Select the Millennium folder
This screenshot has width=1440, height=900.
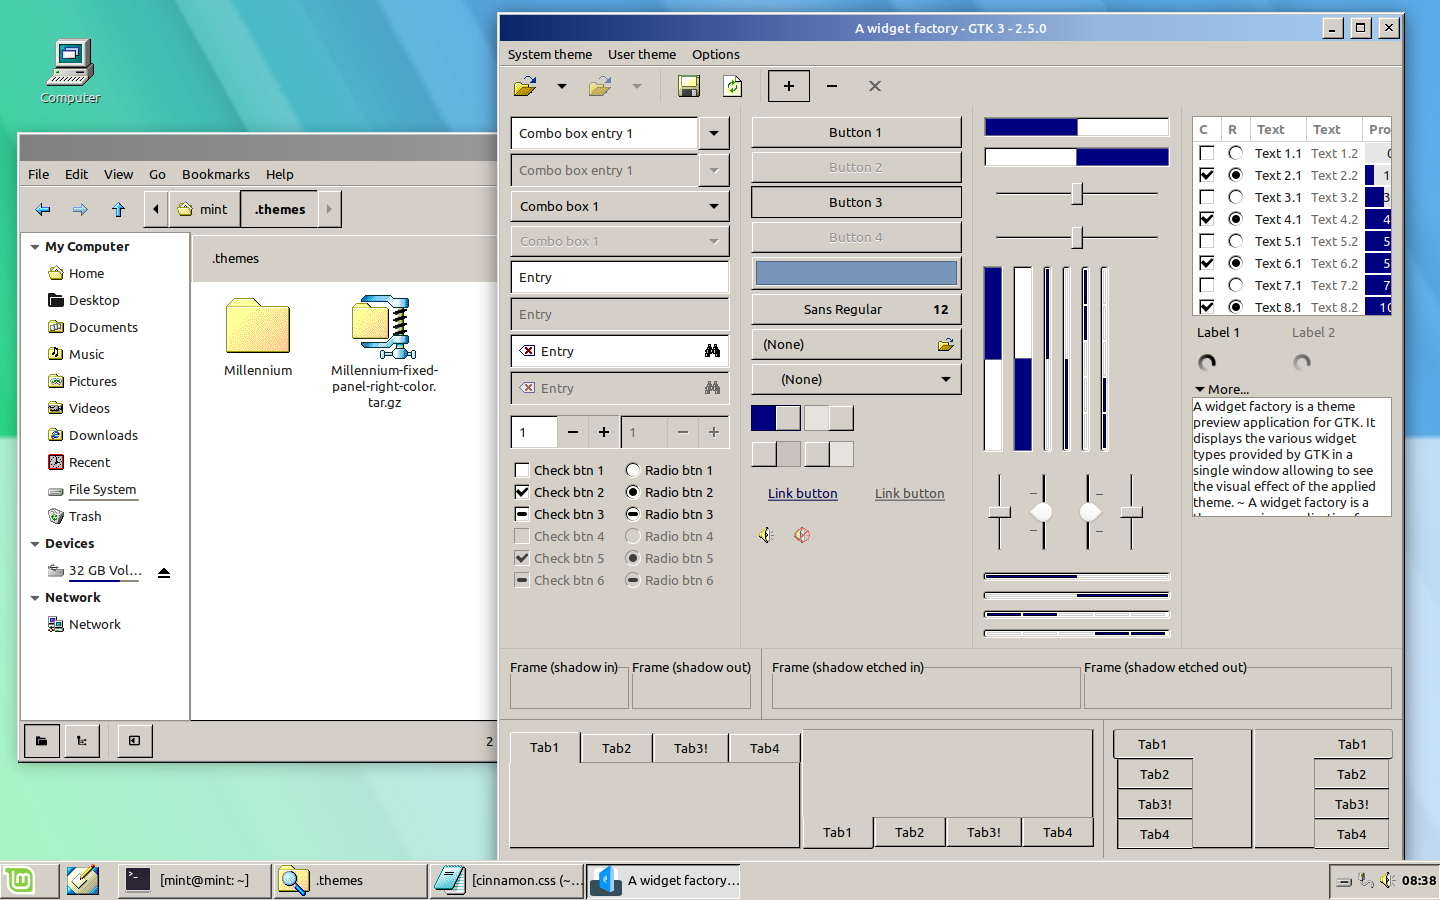(258, 338)
